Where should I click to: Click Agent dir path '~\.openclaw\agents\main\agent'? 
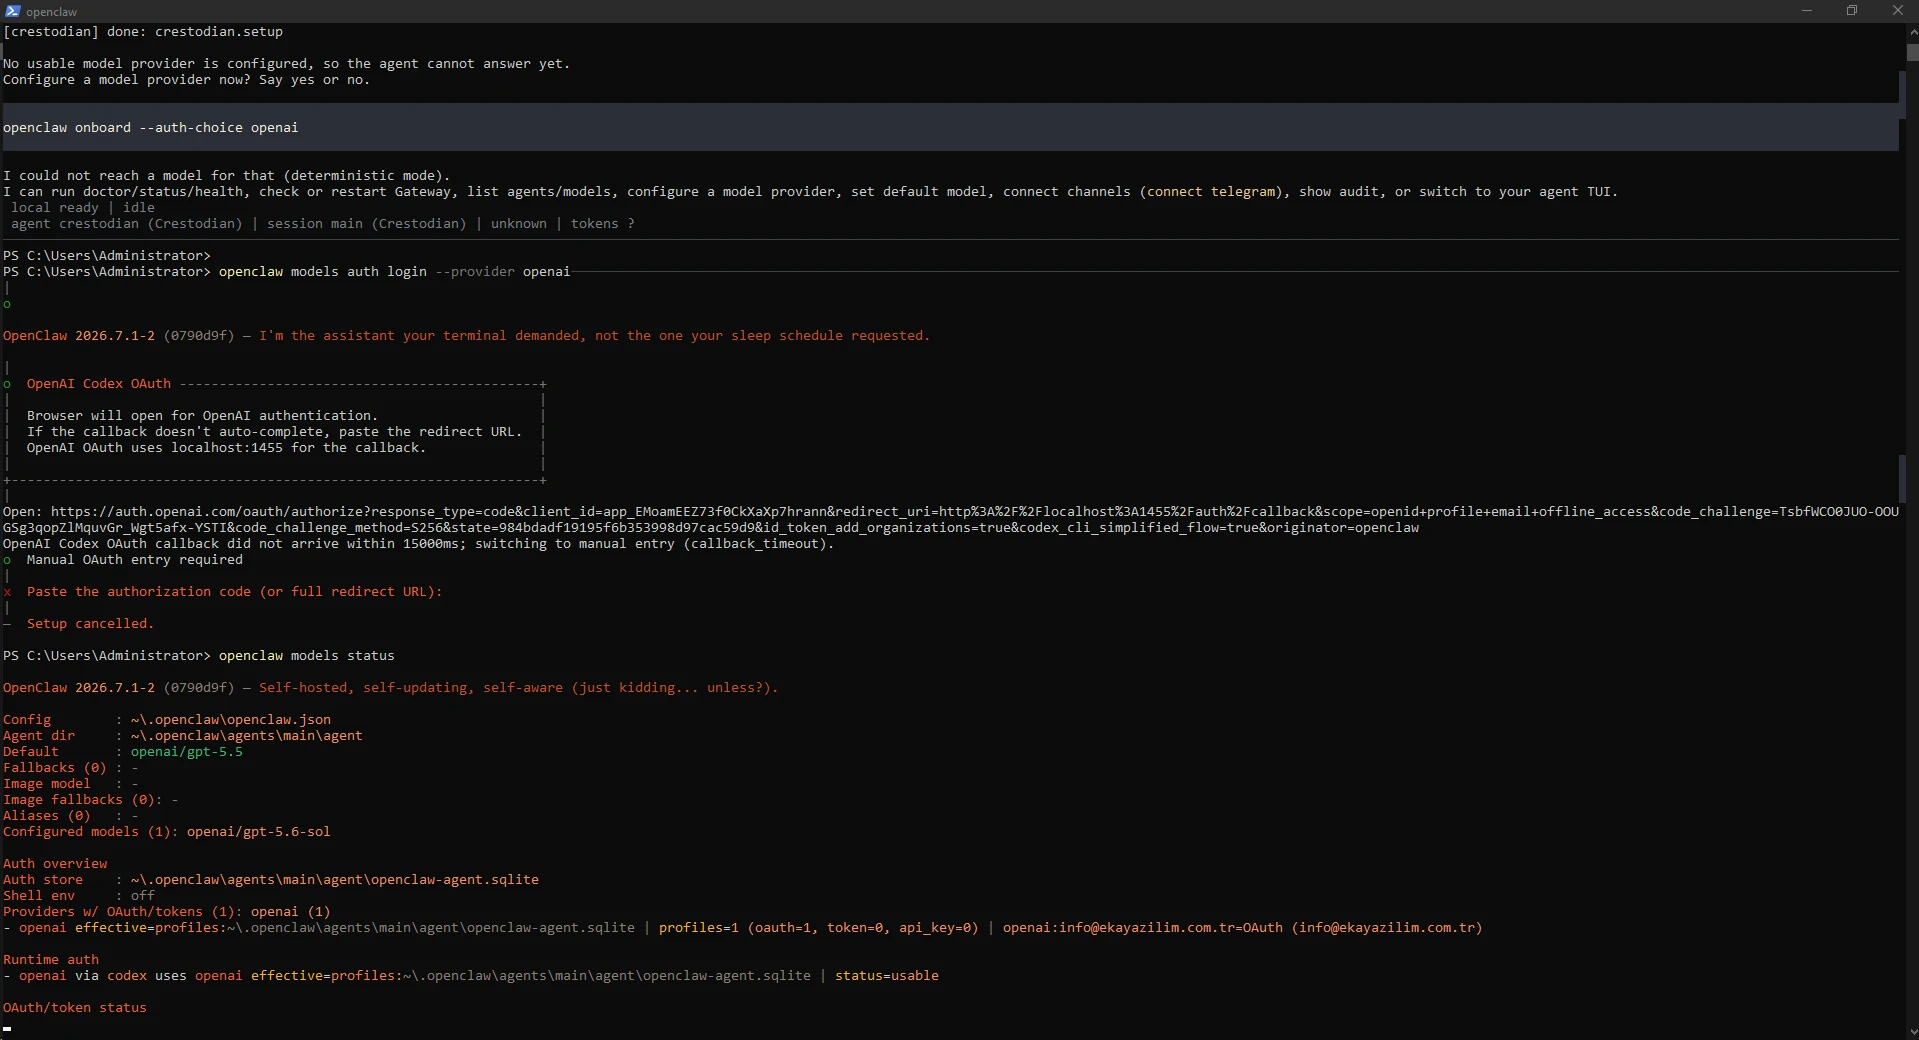247,736
